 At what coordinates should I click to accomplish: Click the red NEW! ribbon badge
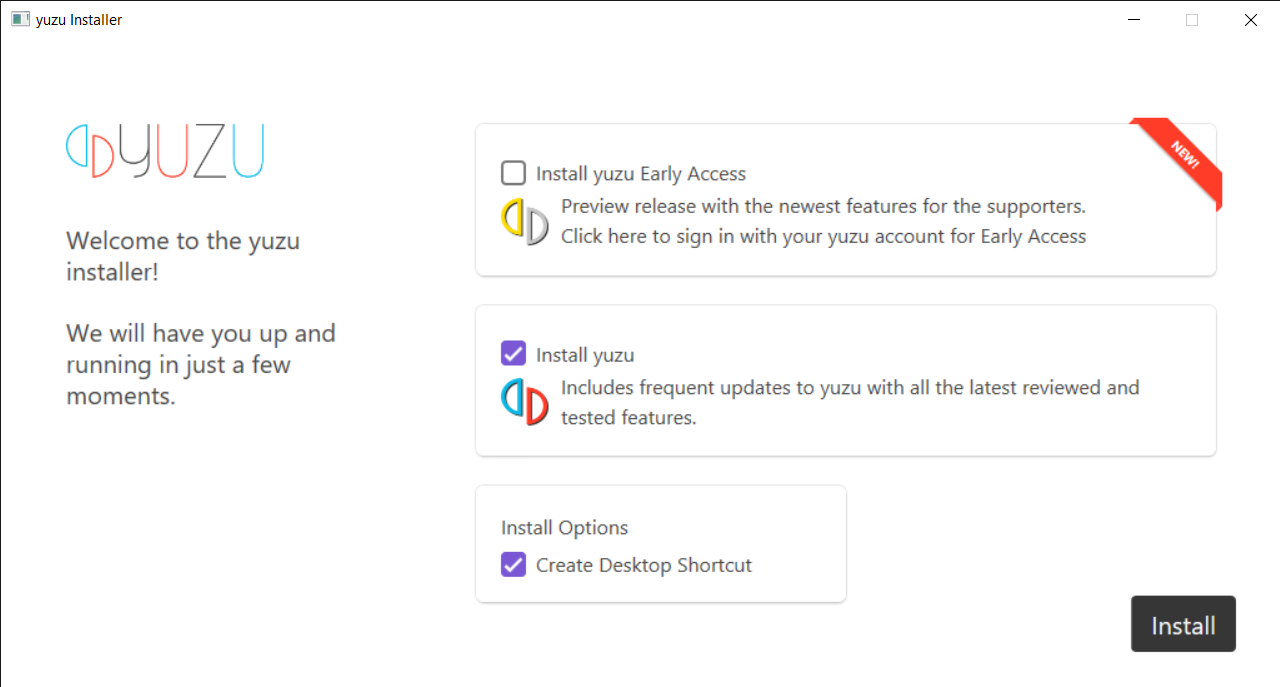pyautogui.click(x=1184, y=156)
